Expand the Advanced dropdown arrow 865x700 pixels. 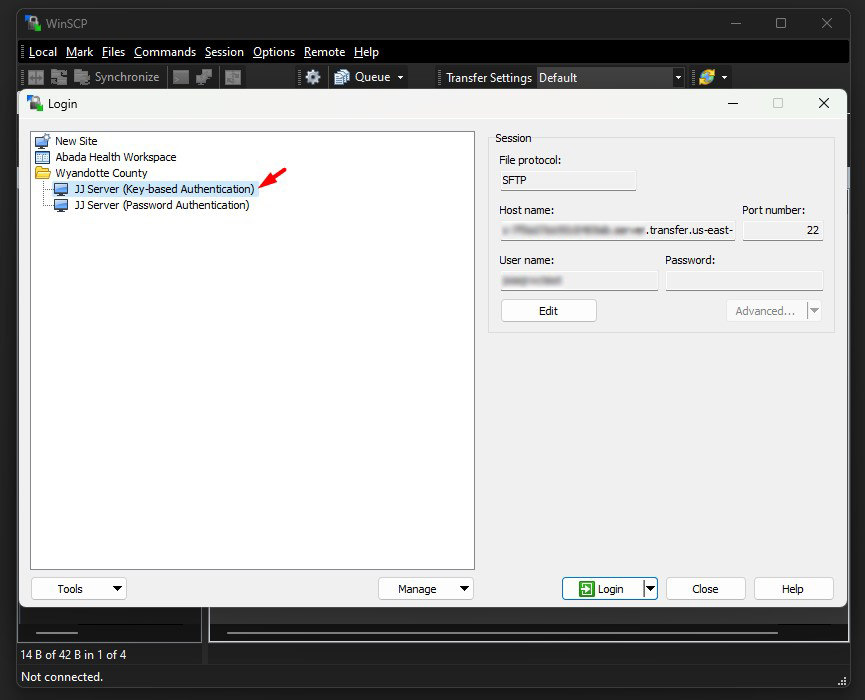pos(814,311)
